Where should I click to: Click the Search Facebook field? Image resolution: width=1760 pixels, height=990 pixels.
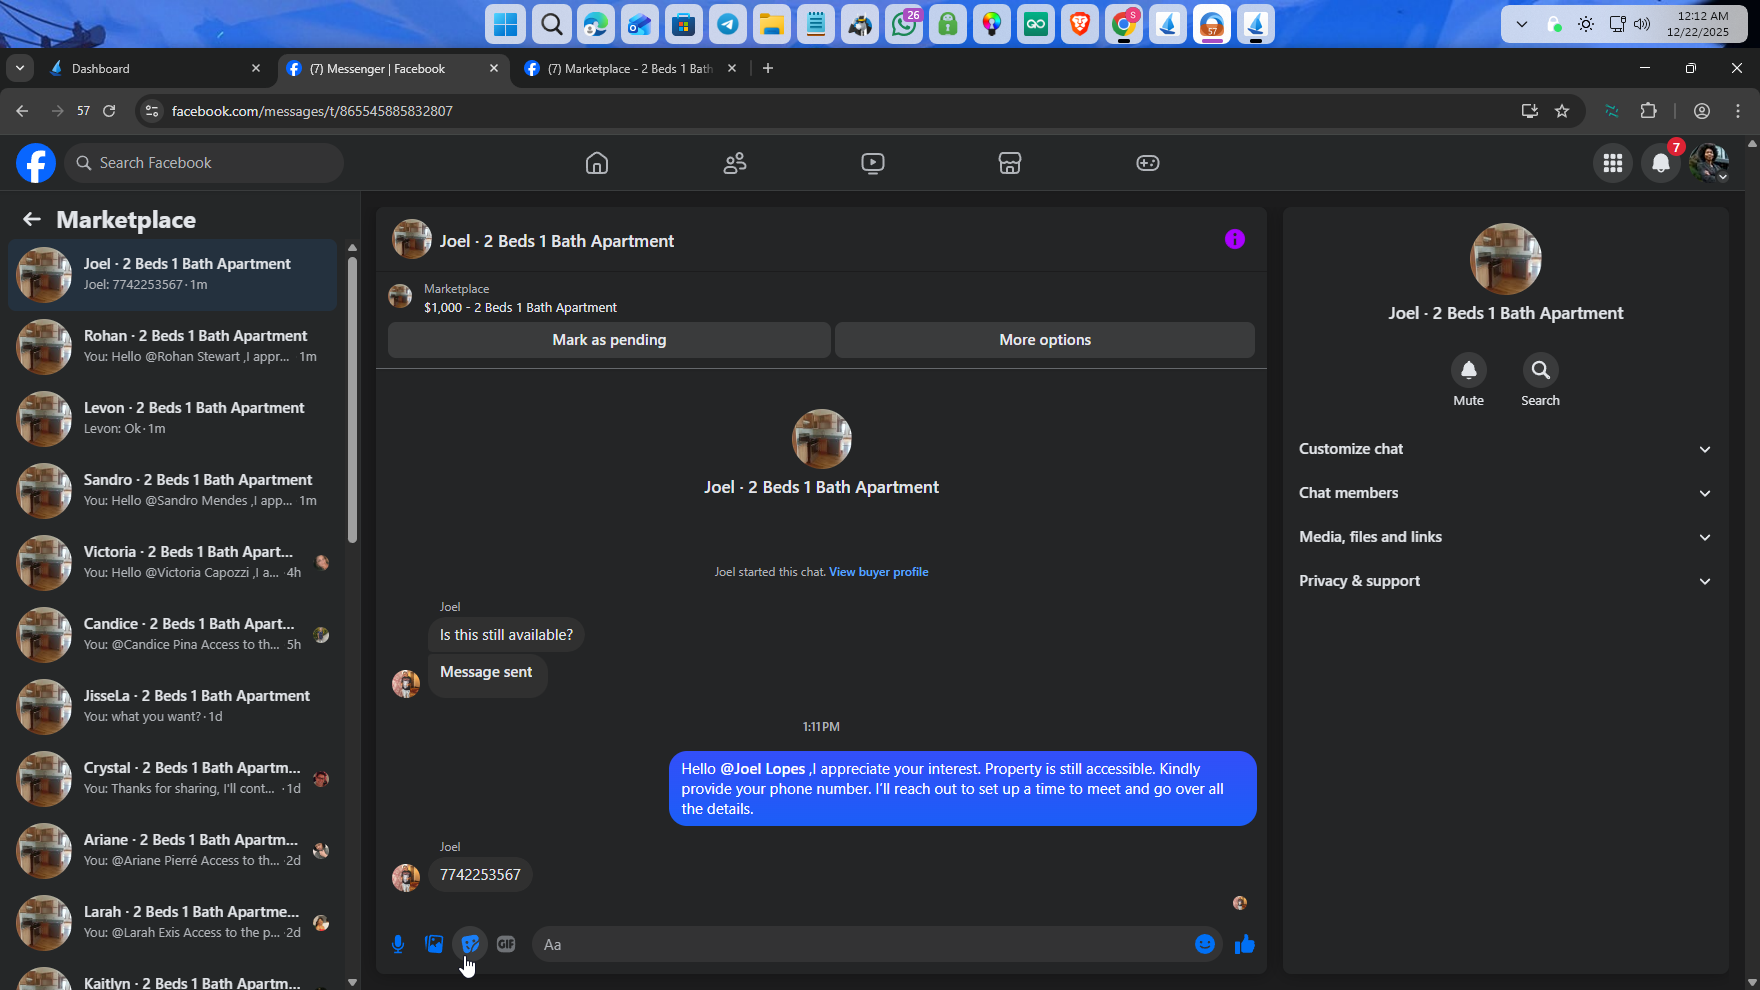tap(204, 163)
